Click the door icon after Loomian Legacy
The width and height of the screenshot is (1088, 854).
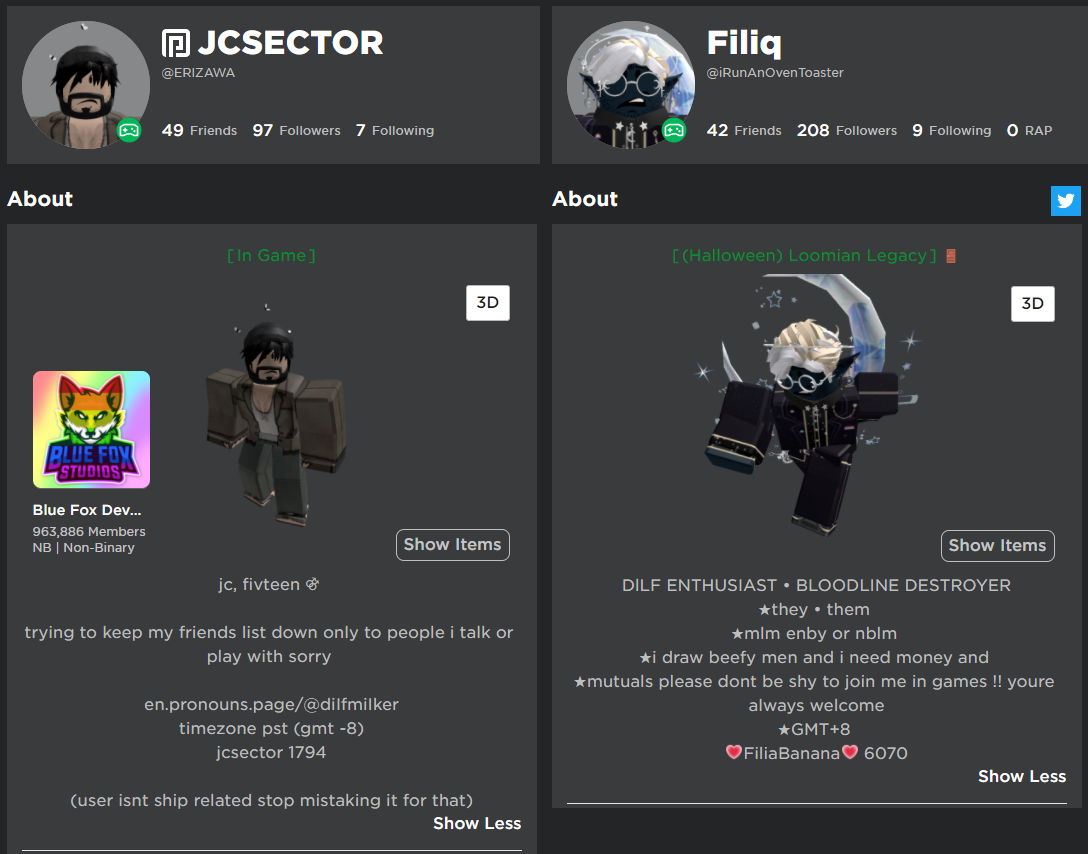(951, 256)
